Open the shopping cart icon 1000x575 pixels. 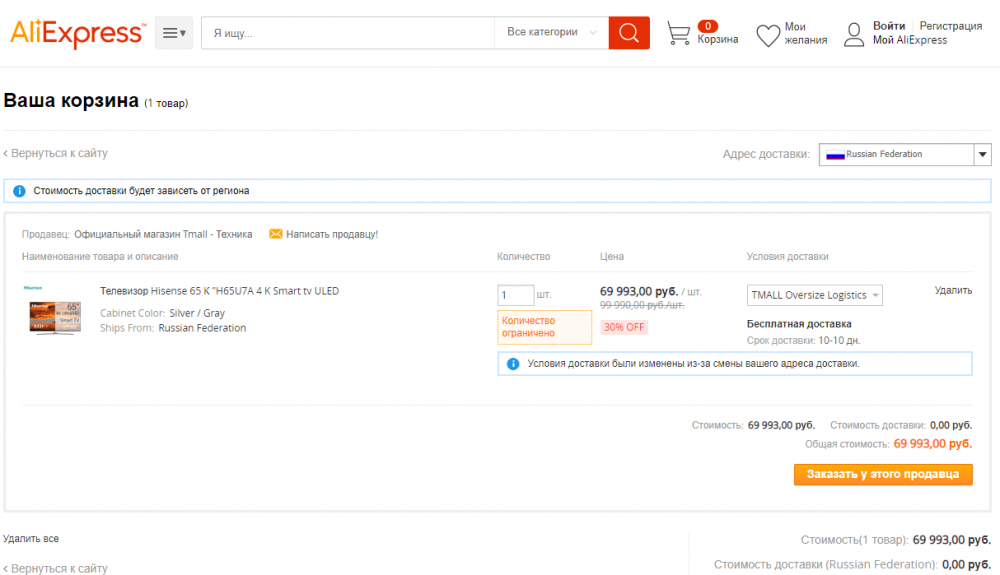679,33
